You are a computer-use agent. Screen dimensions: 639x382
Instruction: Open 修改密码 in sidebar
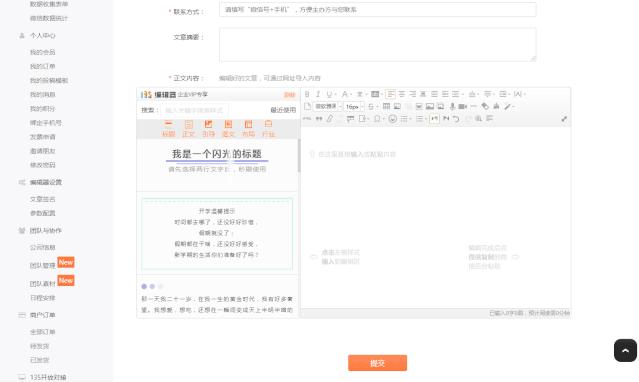coord(42,165)
